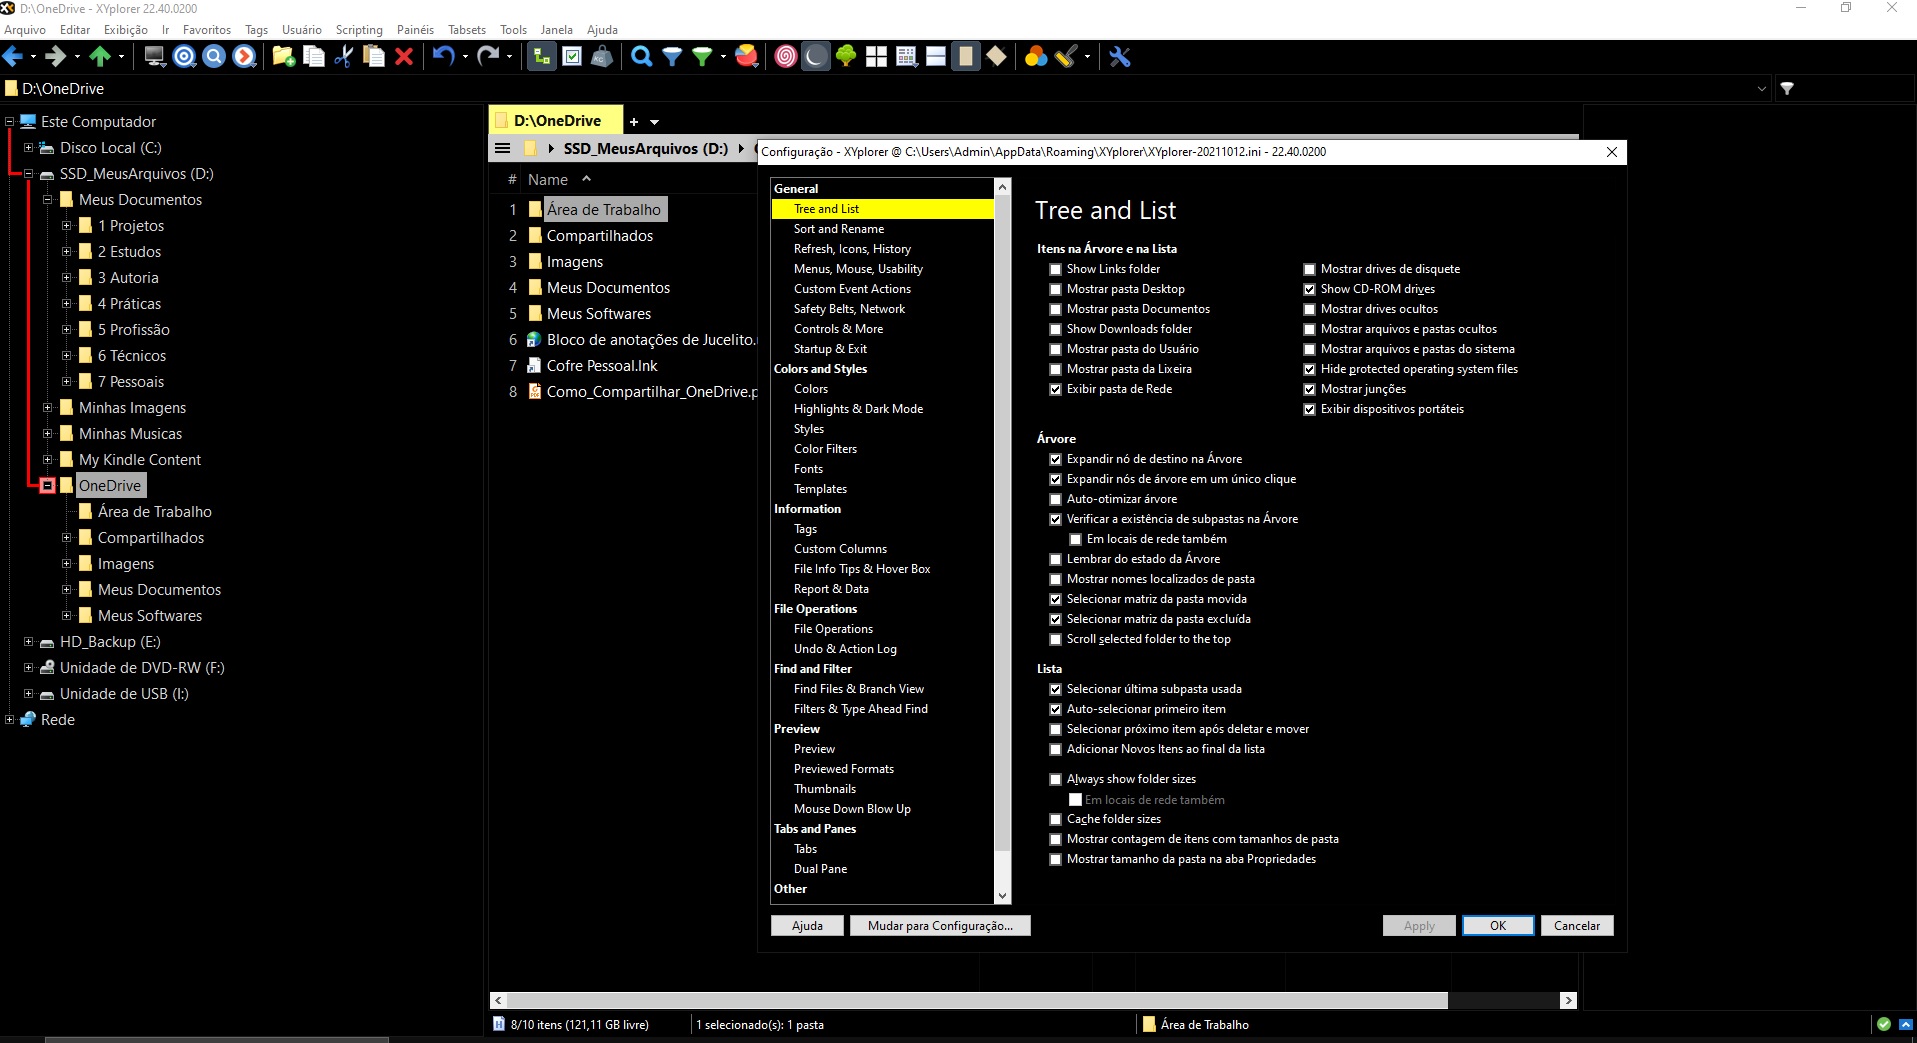Click the red Delete X icon
Screen dimensions: 1917x1043
[404, 57]
